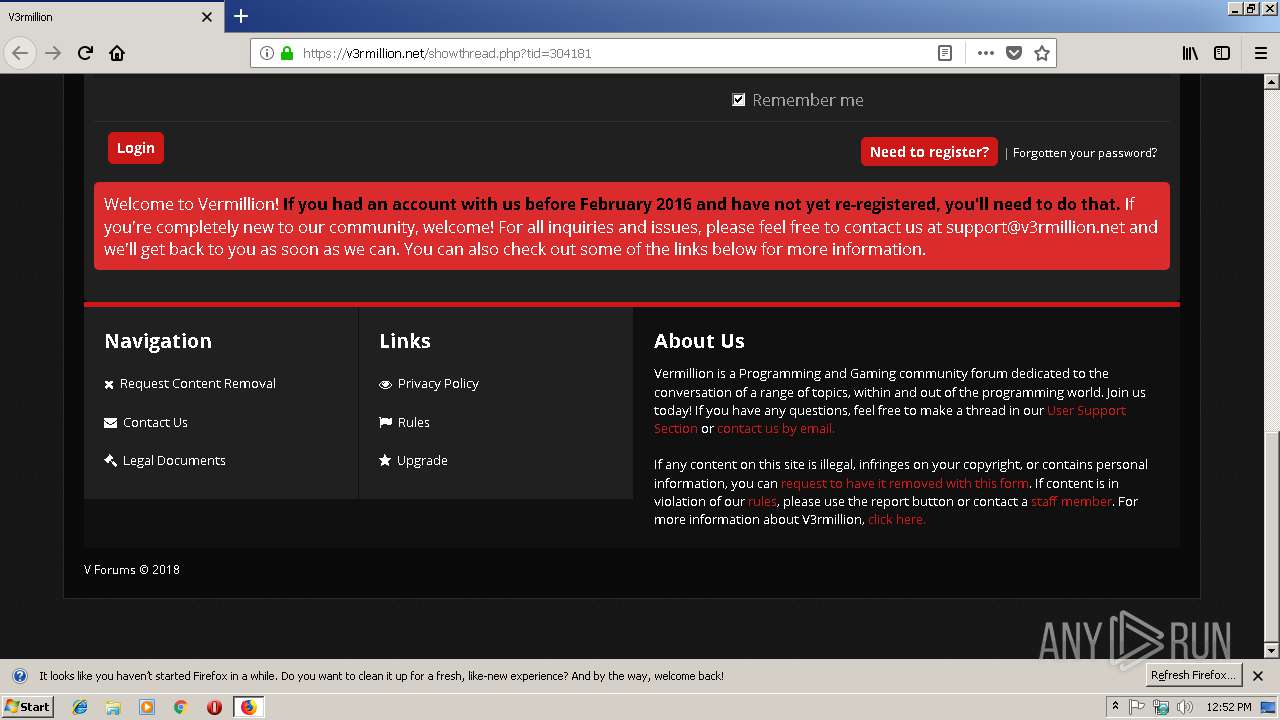The height and width of the screenshot is (720, 1280).
Task: Open the Rules footer link
Action: click(x=414, y=423)
